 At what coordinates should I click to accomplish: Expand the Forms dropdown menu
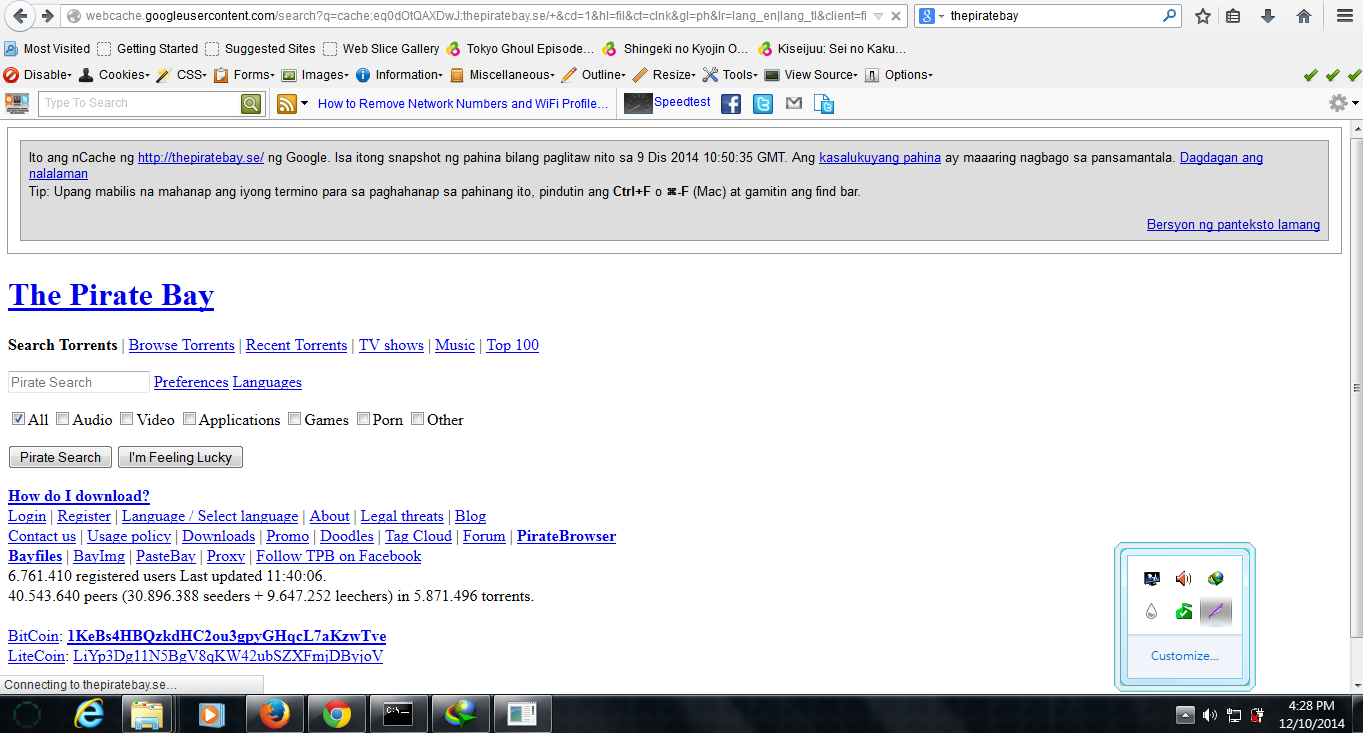point(244,75)
